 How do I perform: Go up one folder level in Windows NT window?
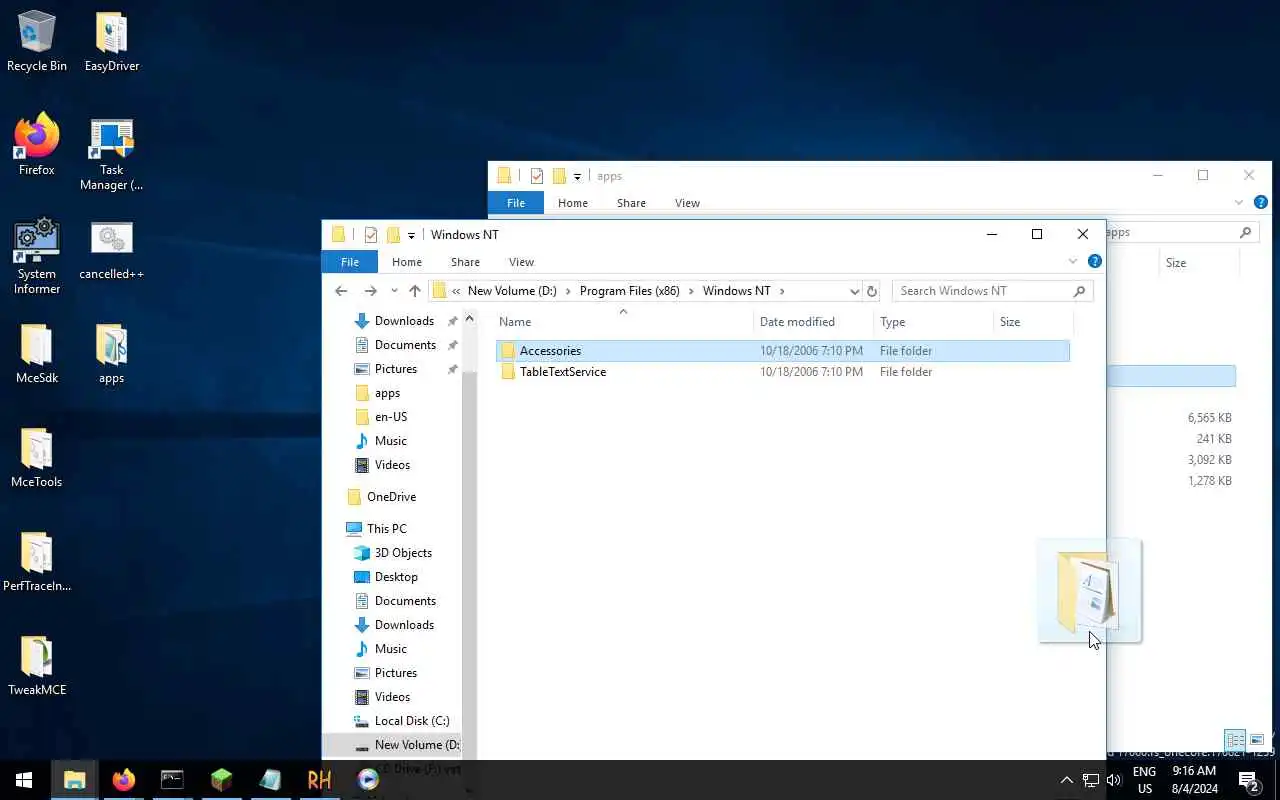tap(415, 291)
